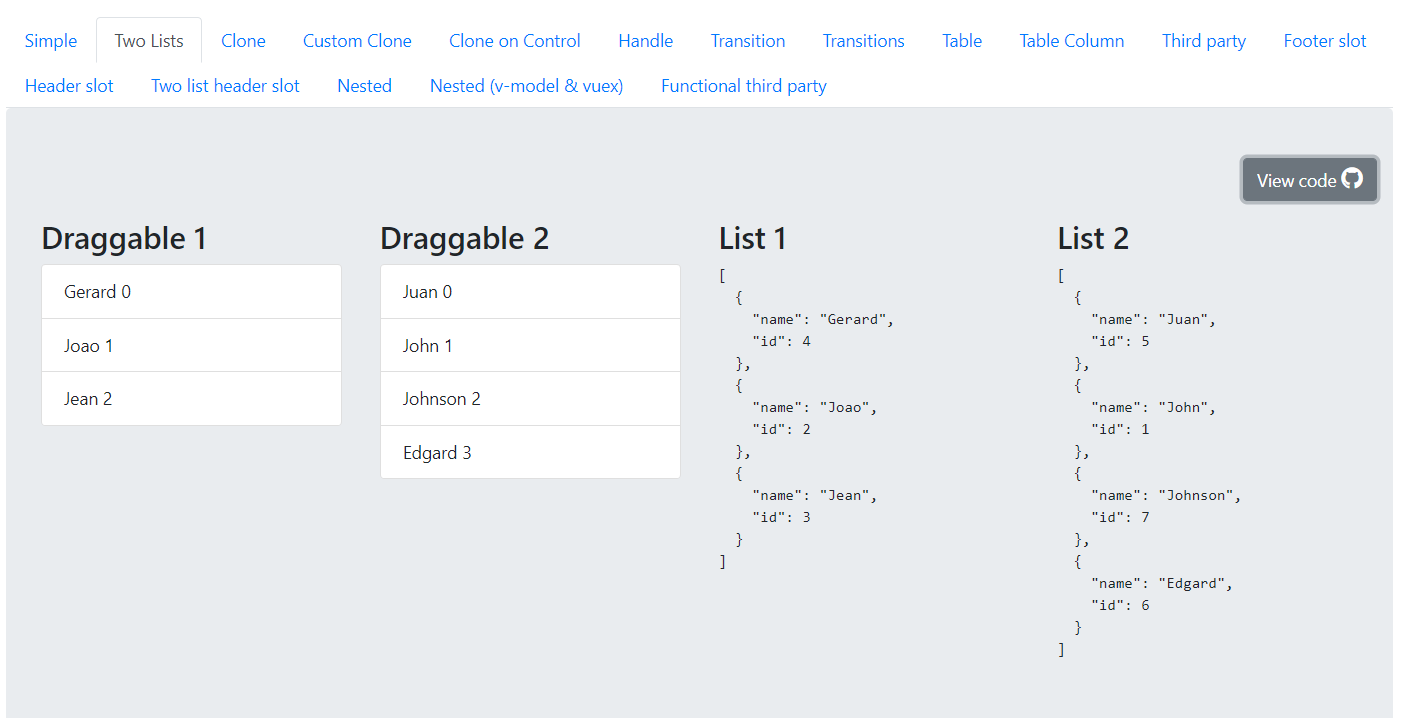Select the Edgard 3 list item
This screenshot has width=1408, height=718.
coord(530,453)
